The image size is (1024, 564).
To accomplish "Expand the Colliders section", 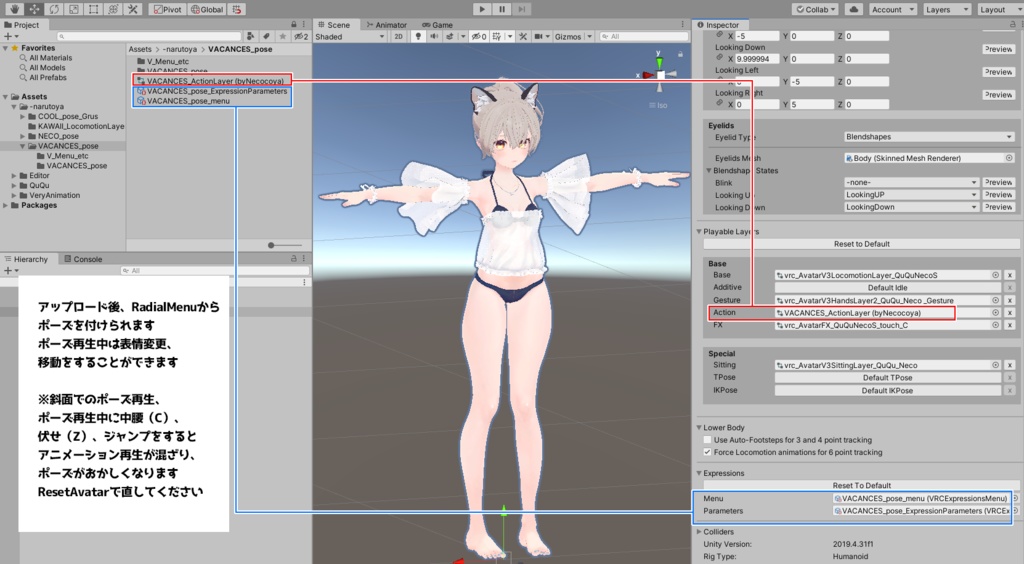I will 699,532.
